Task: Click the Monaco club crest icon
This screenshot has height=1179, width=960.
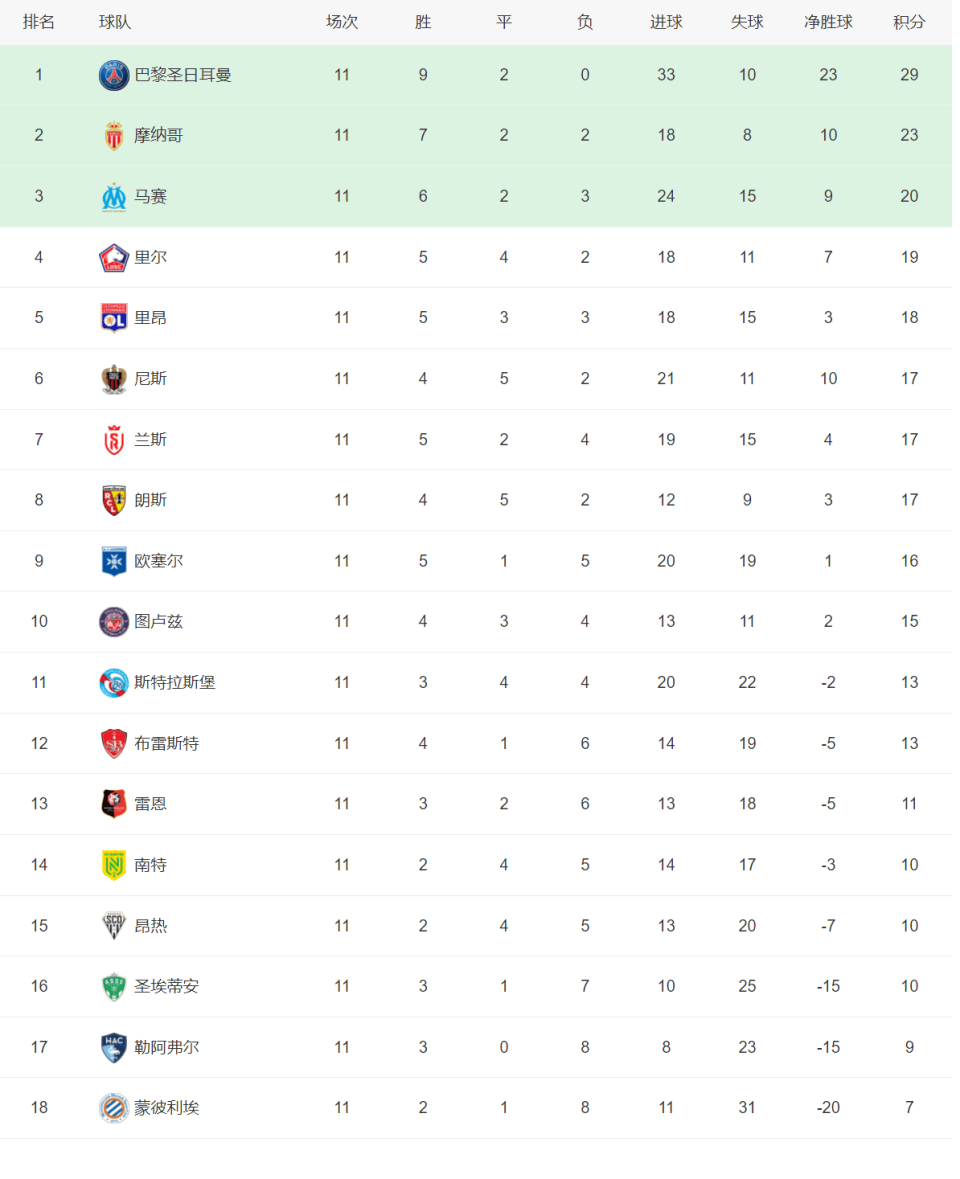Action: [114, 136]
